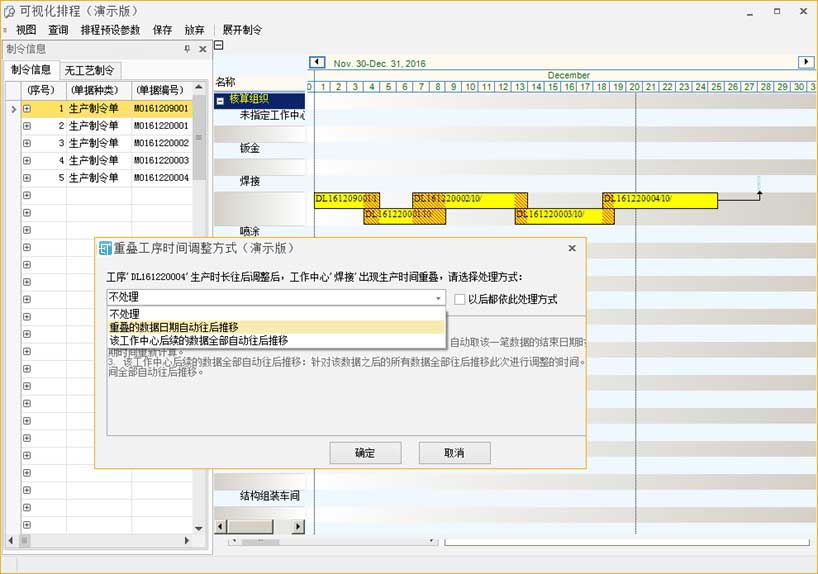This screenshot has width=818, height=574.
Task: Click 放弃 in the toolbar
Action: click(194, 30)
